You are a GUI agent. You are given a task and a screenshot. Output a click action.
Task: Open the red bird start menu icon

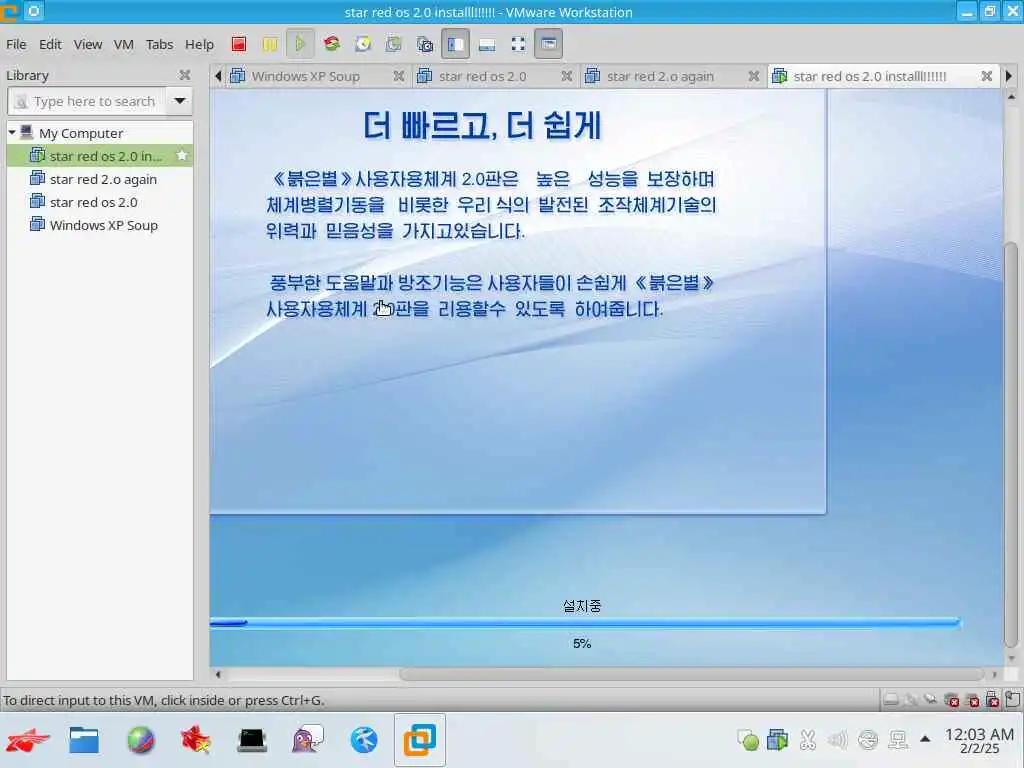[x=27, y=740]
